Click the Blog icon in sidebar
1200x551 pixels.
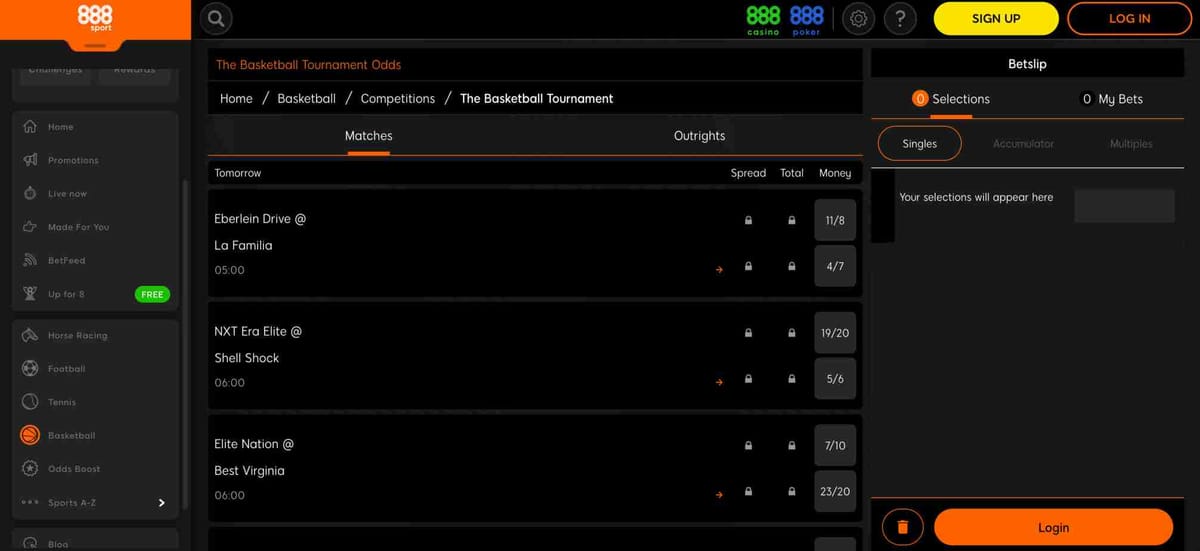tap(30, 544)
